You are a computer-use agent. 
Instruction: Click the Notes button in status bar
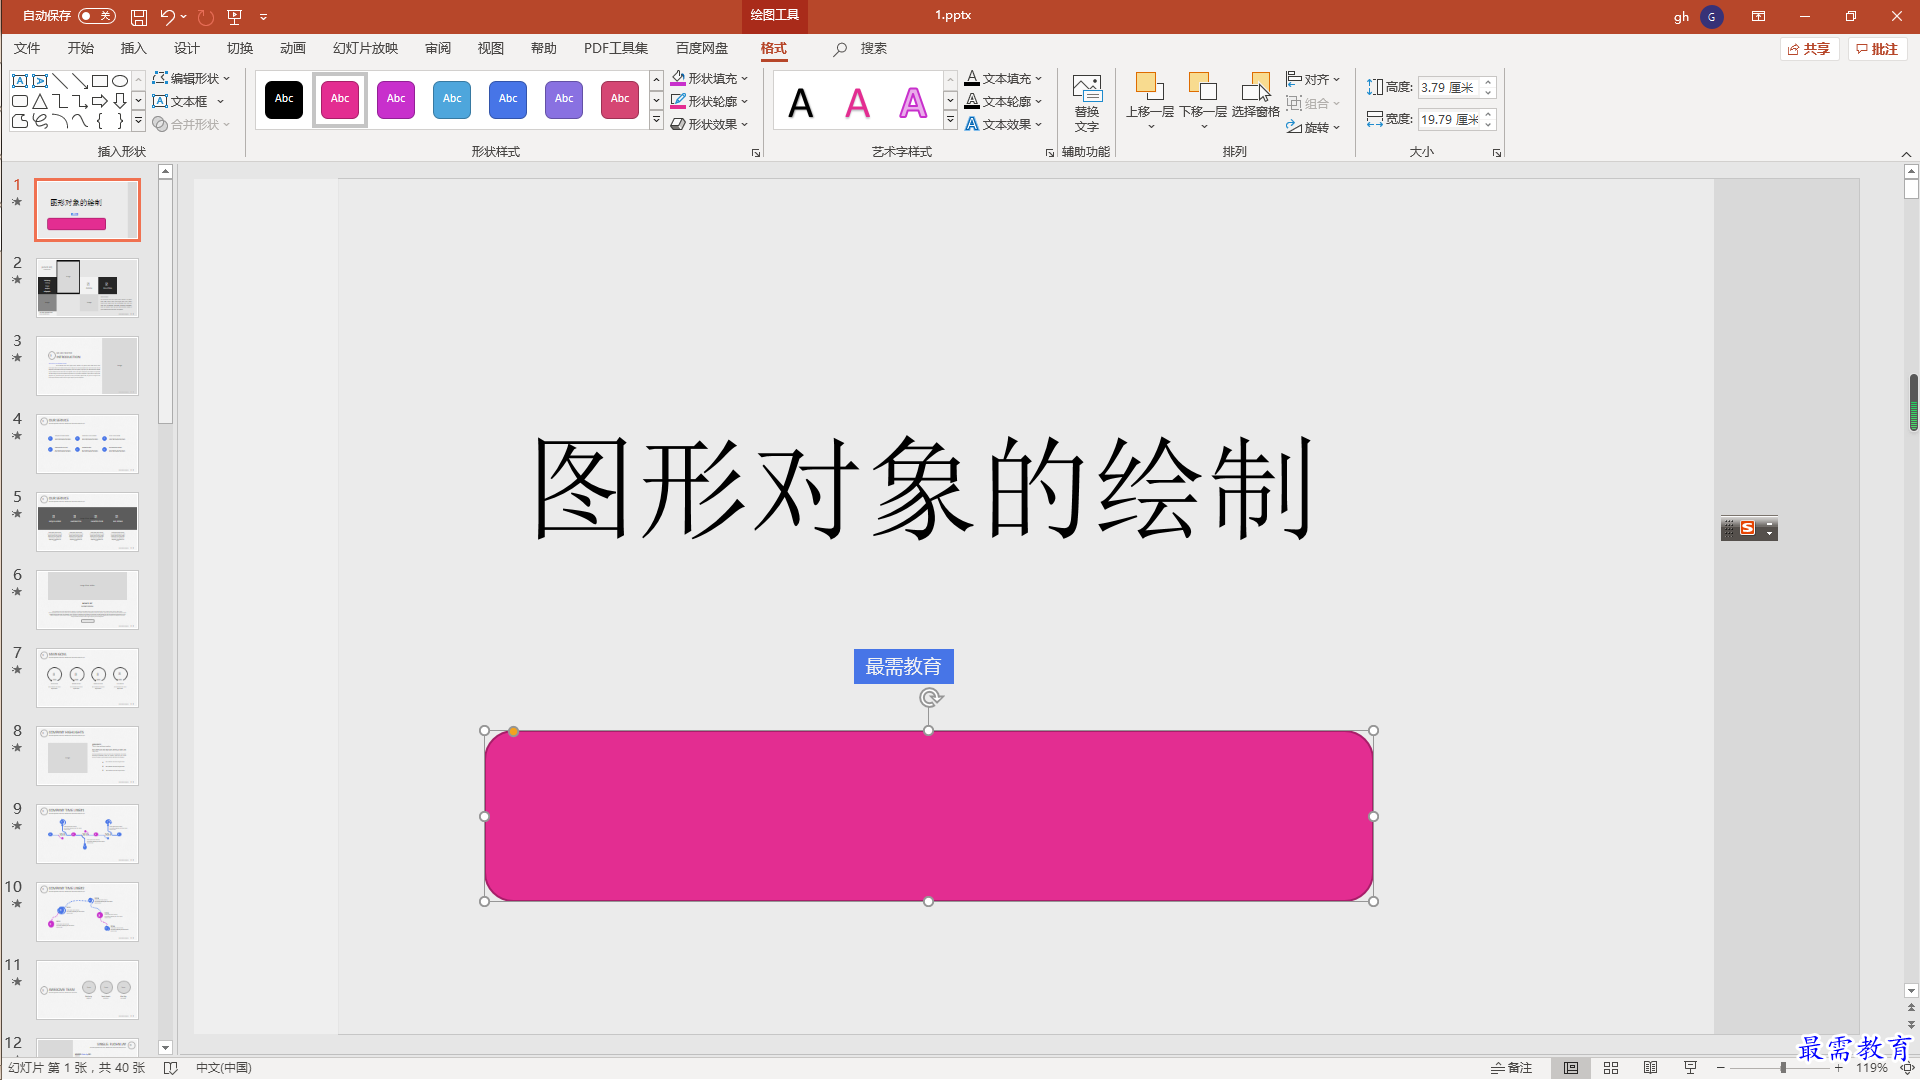(x=1511, y=1068)
